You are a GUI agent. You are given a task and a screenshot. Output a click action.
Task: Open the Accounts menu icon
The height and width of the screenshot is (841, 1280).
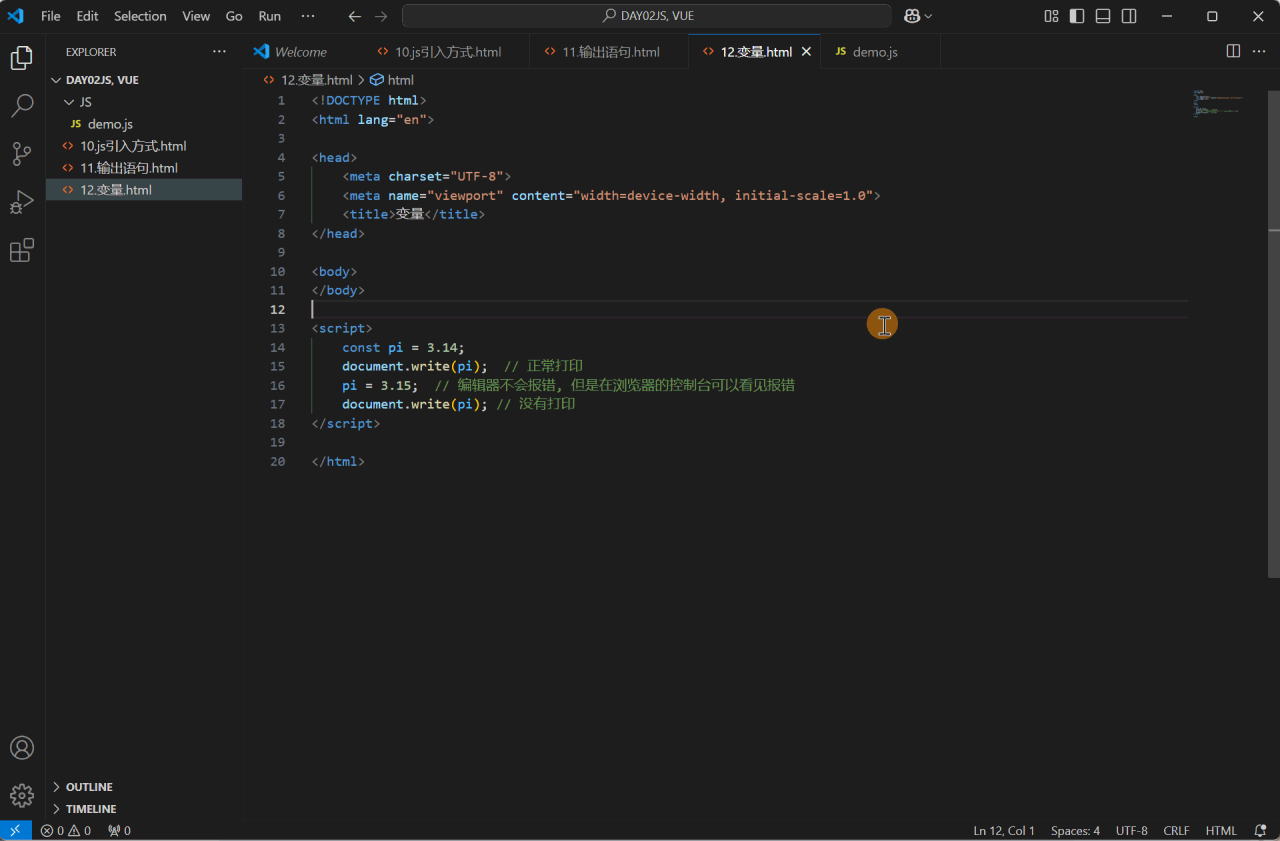pyautogui.click(x=22, y=748)
